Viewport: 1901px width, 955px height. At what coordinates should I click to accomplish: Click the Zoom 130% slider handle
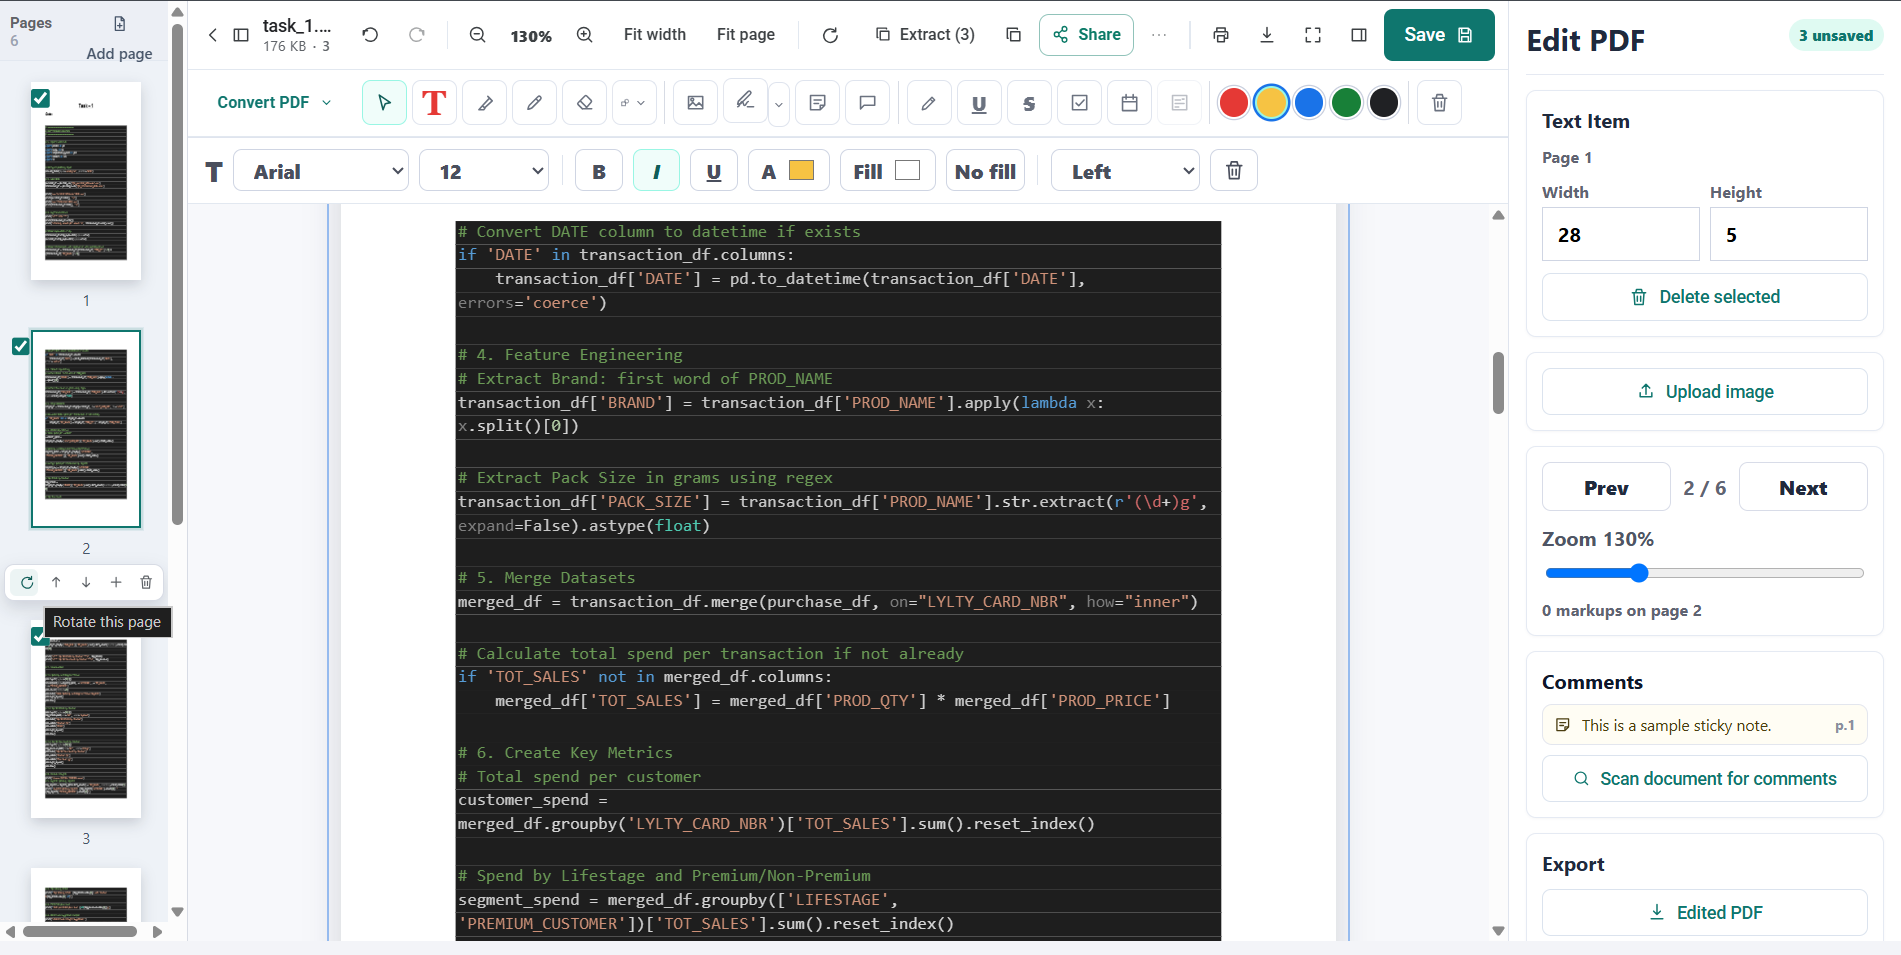[1638, 573]
